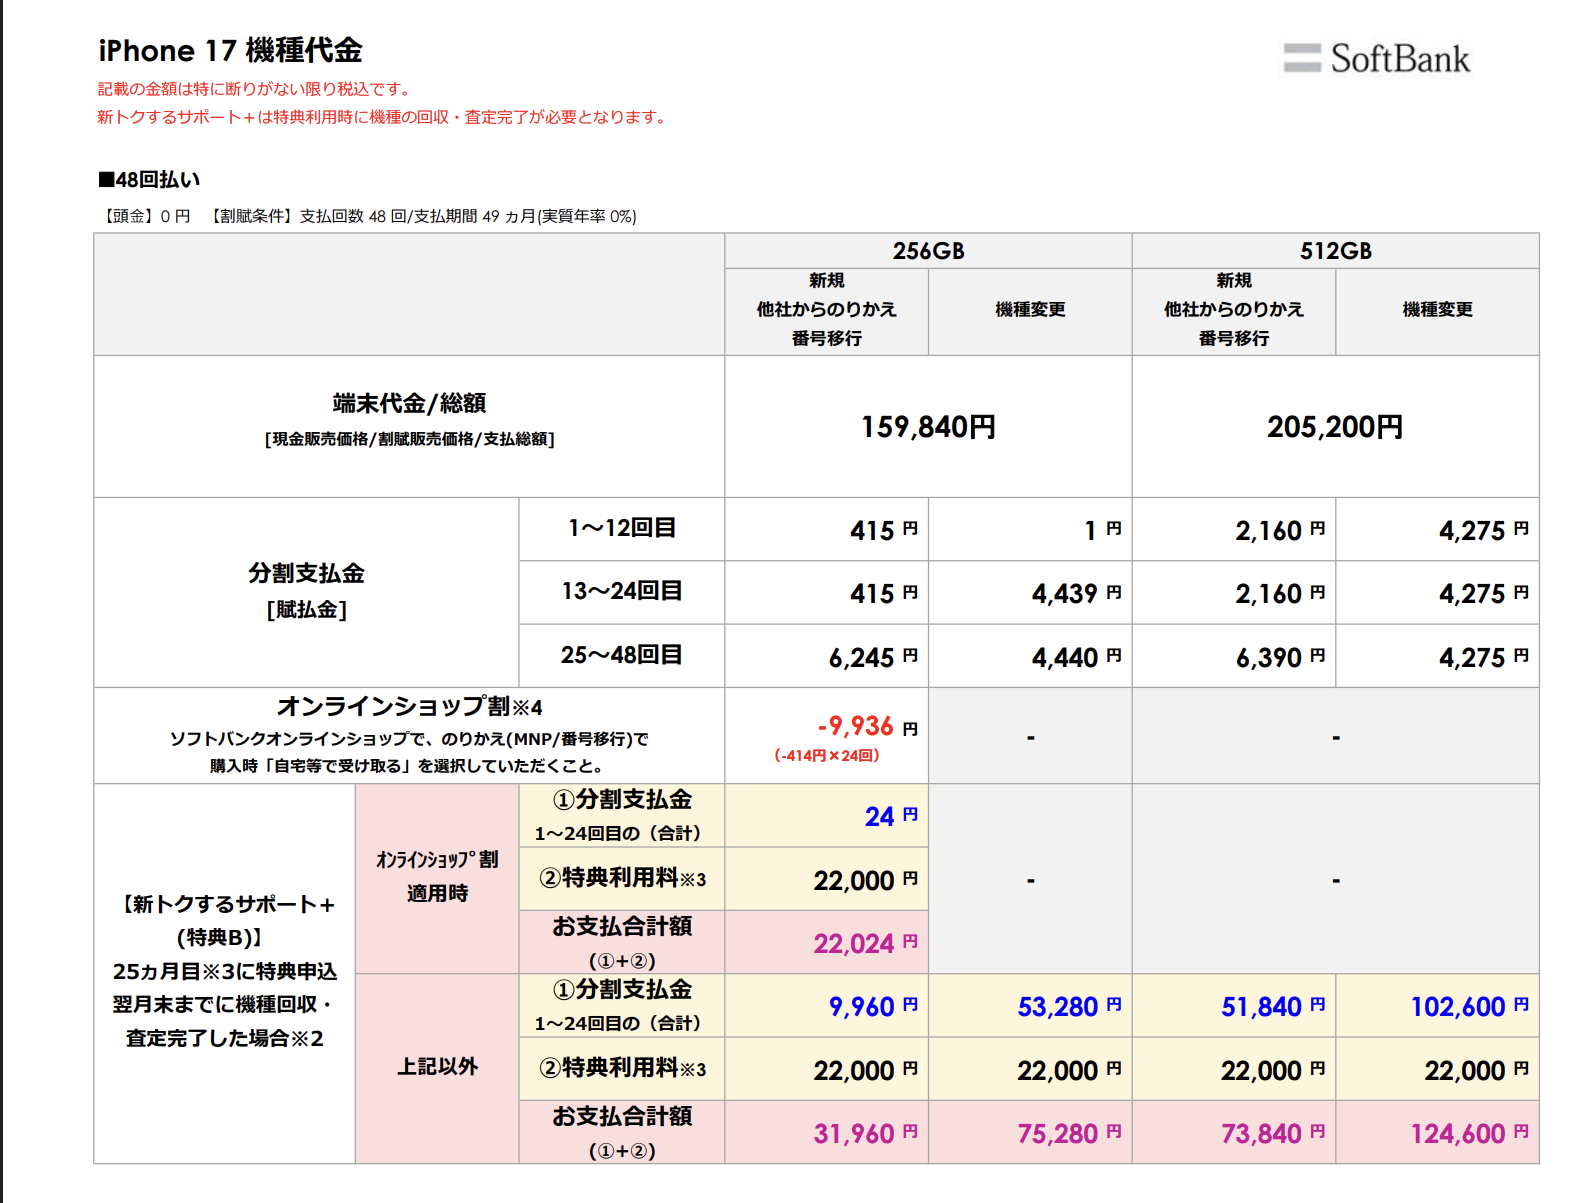Click the ■48回払い section label
1582x1203 pixels.
point(149,179)
